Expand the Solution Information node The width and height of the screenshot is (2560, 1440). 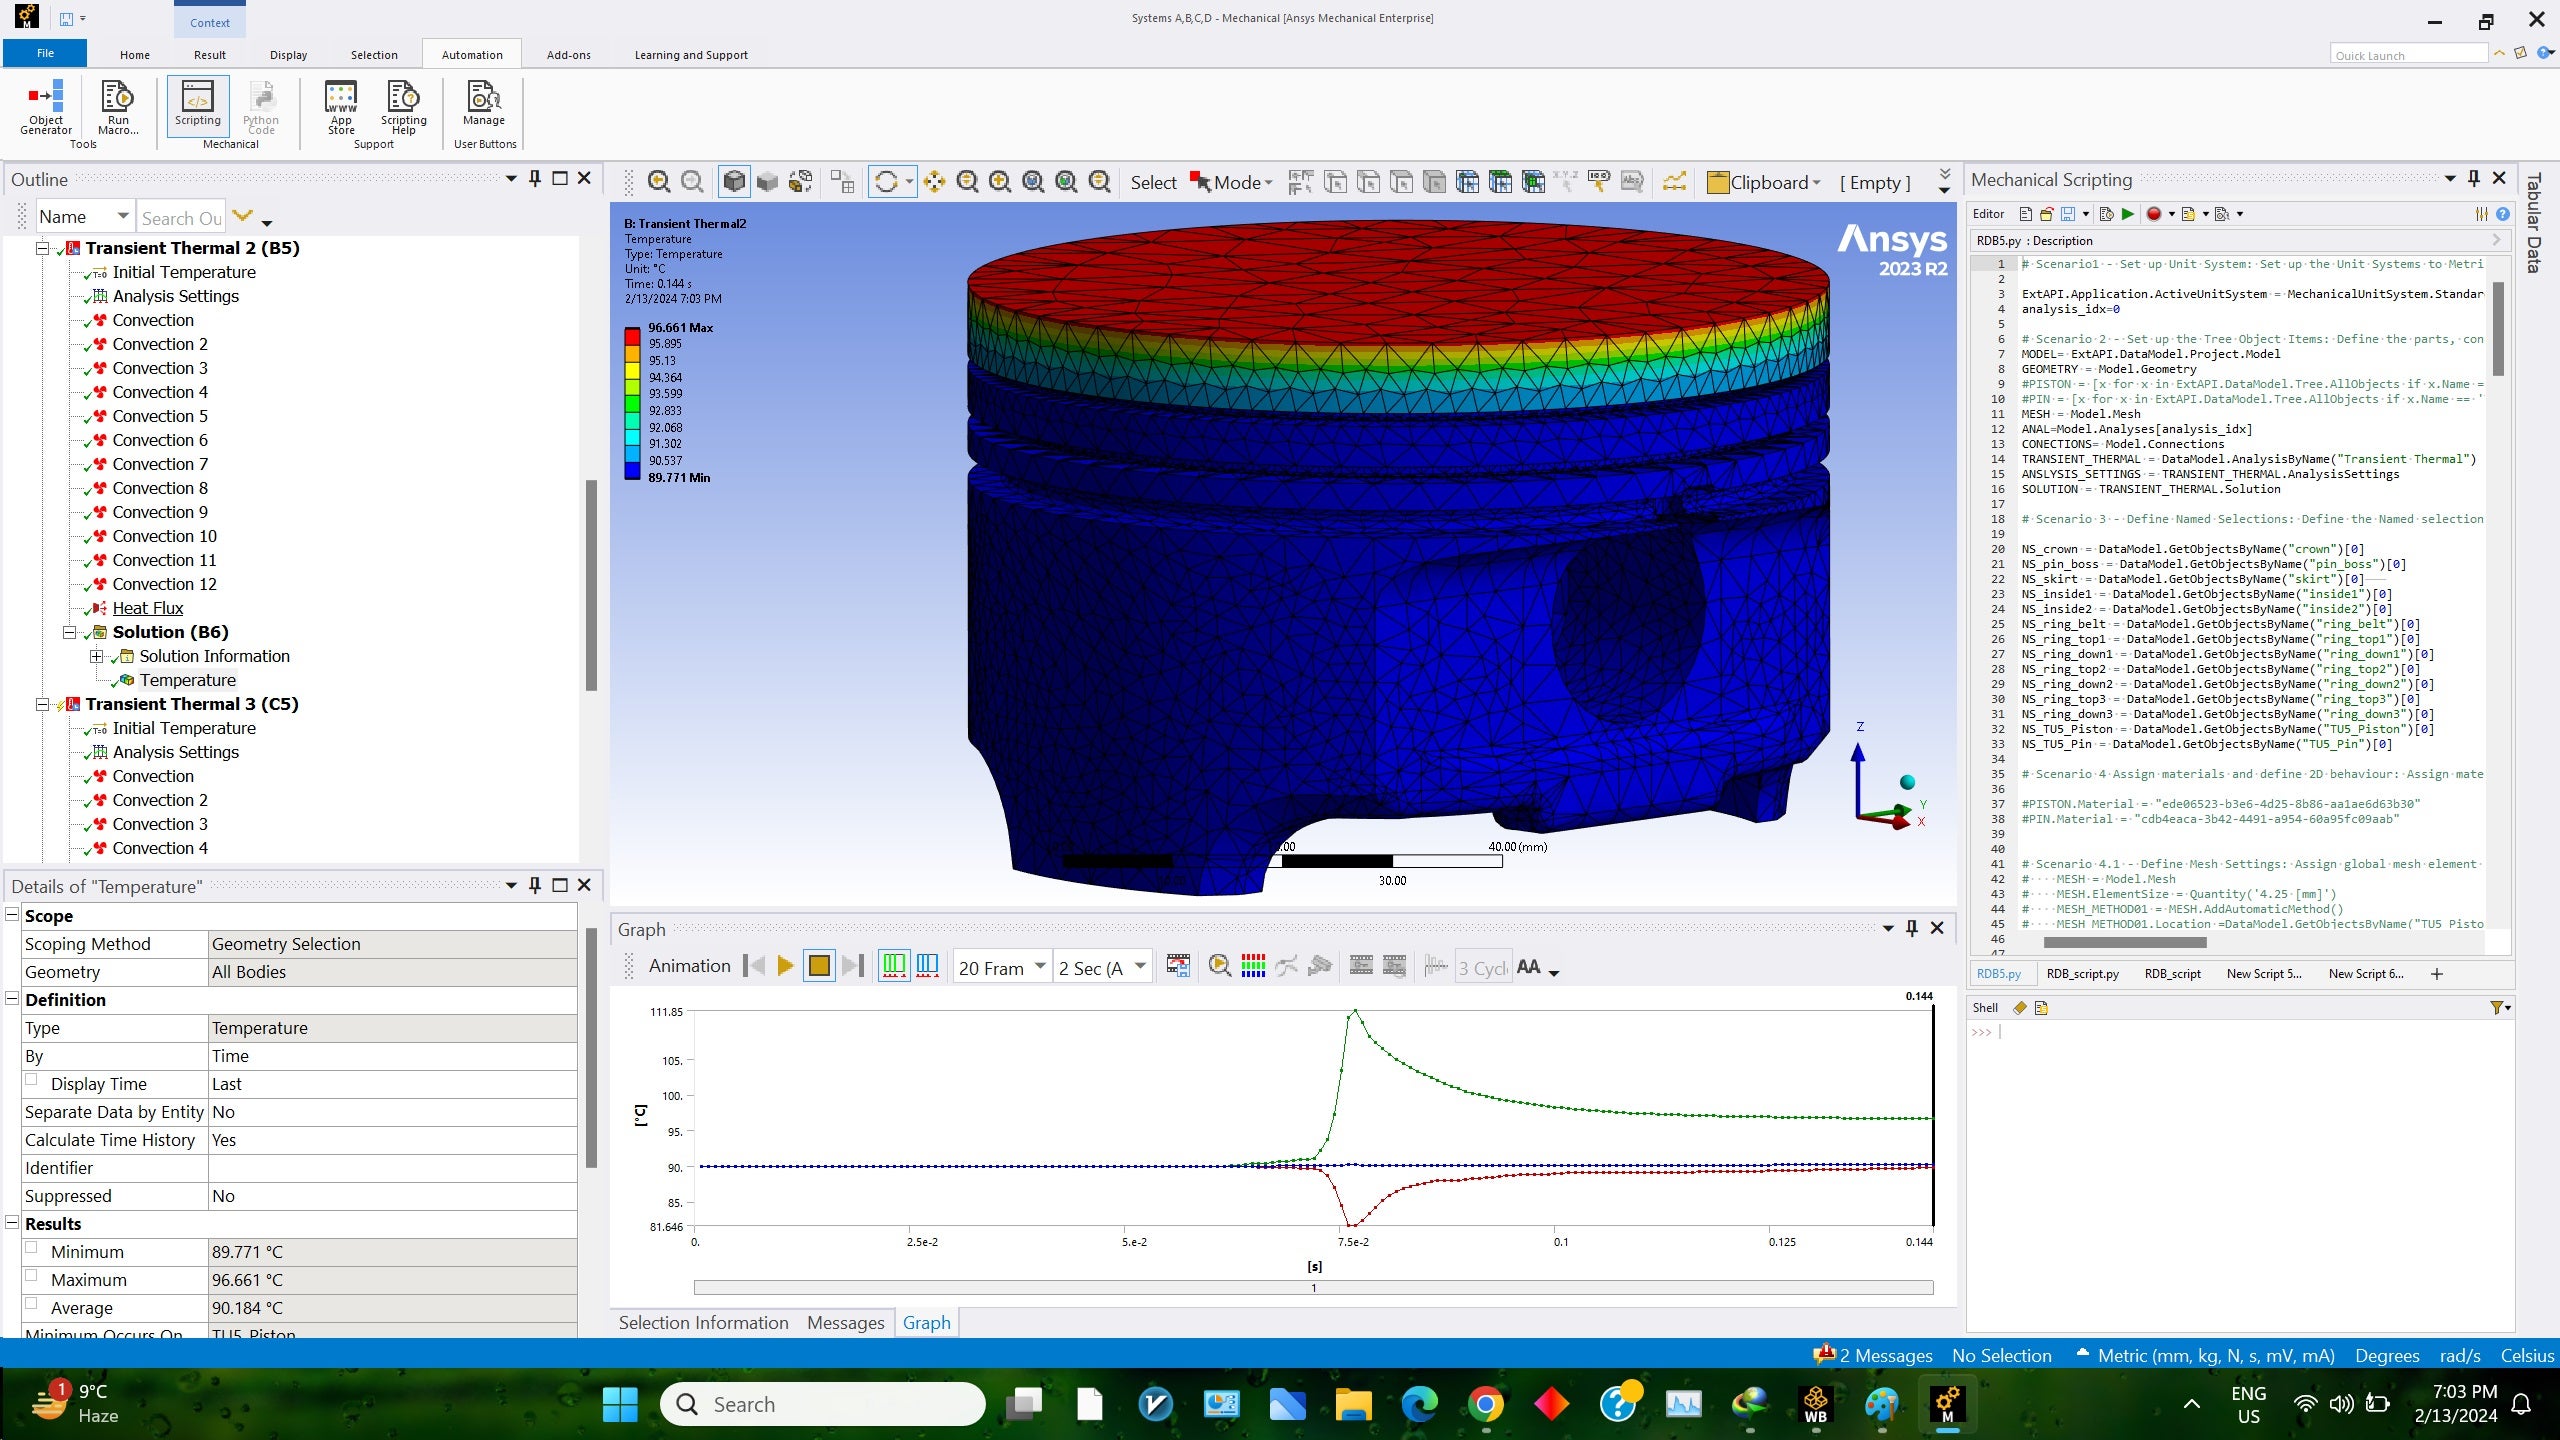click(96, 656)
